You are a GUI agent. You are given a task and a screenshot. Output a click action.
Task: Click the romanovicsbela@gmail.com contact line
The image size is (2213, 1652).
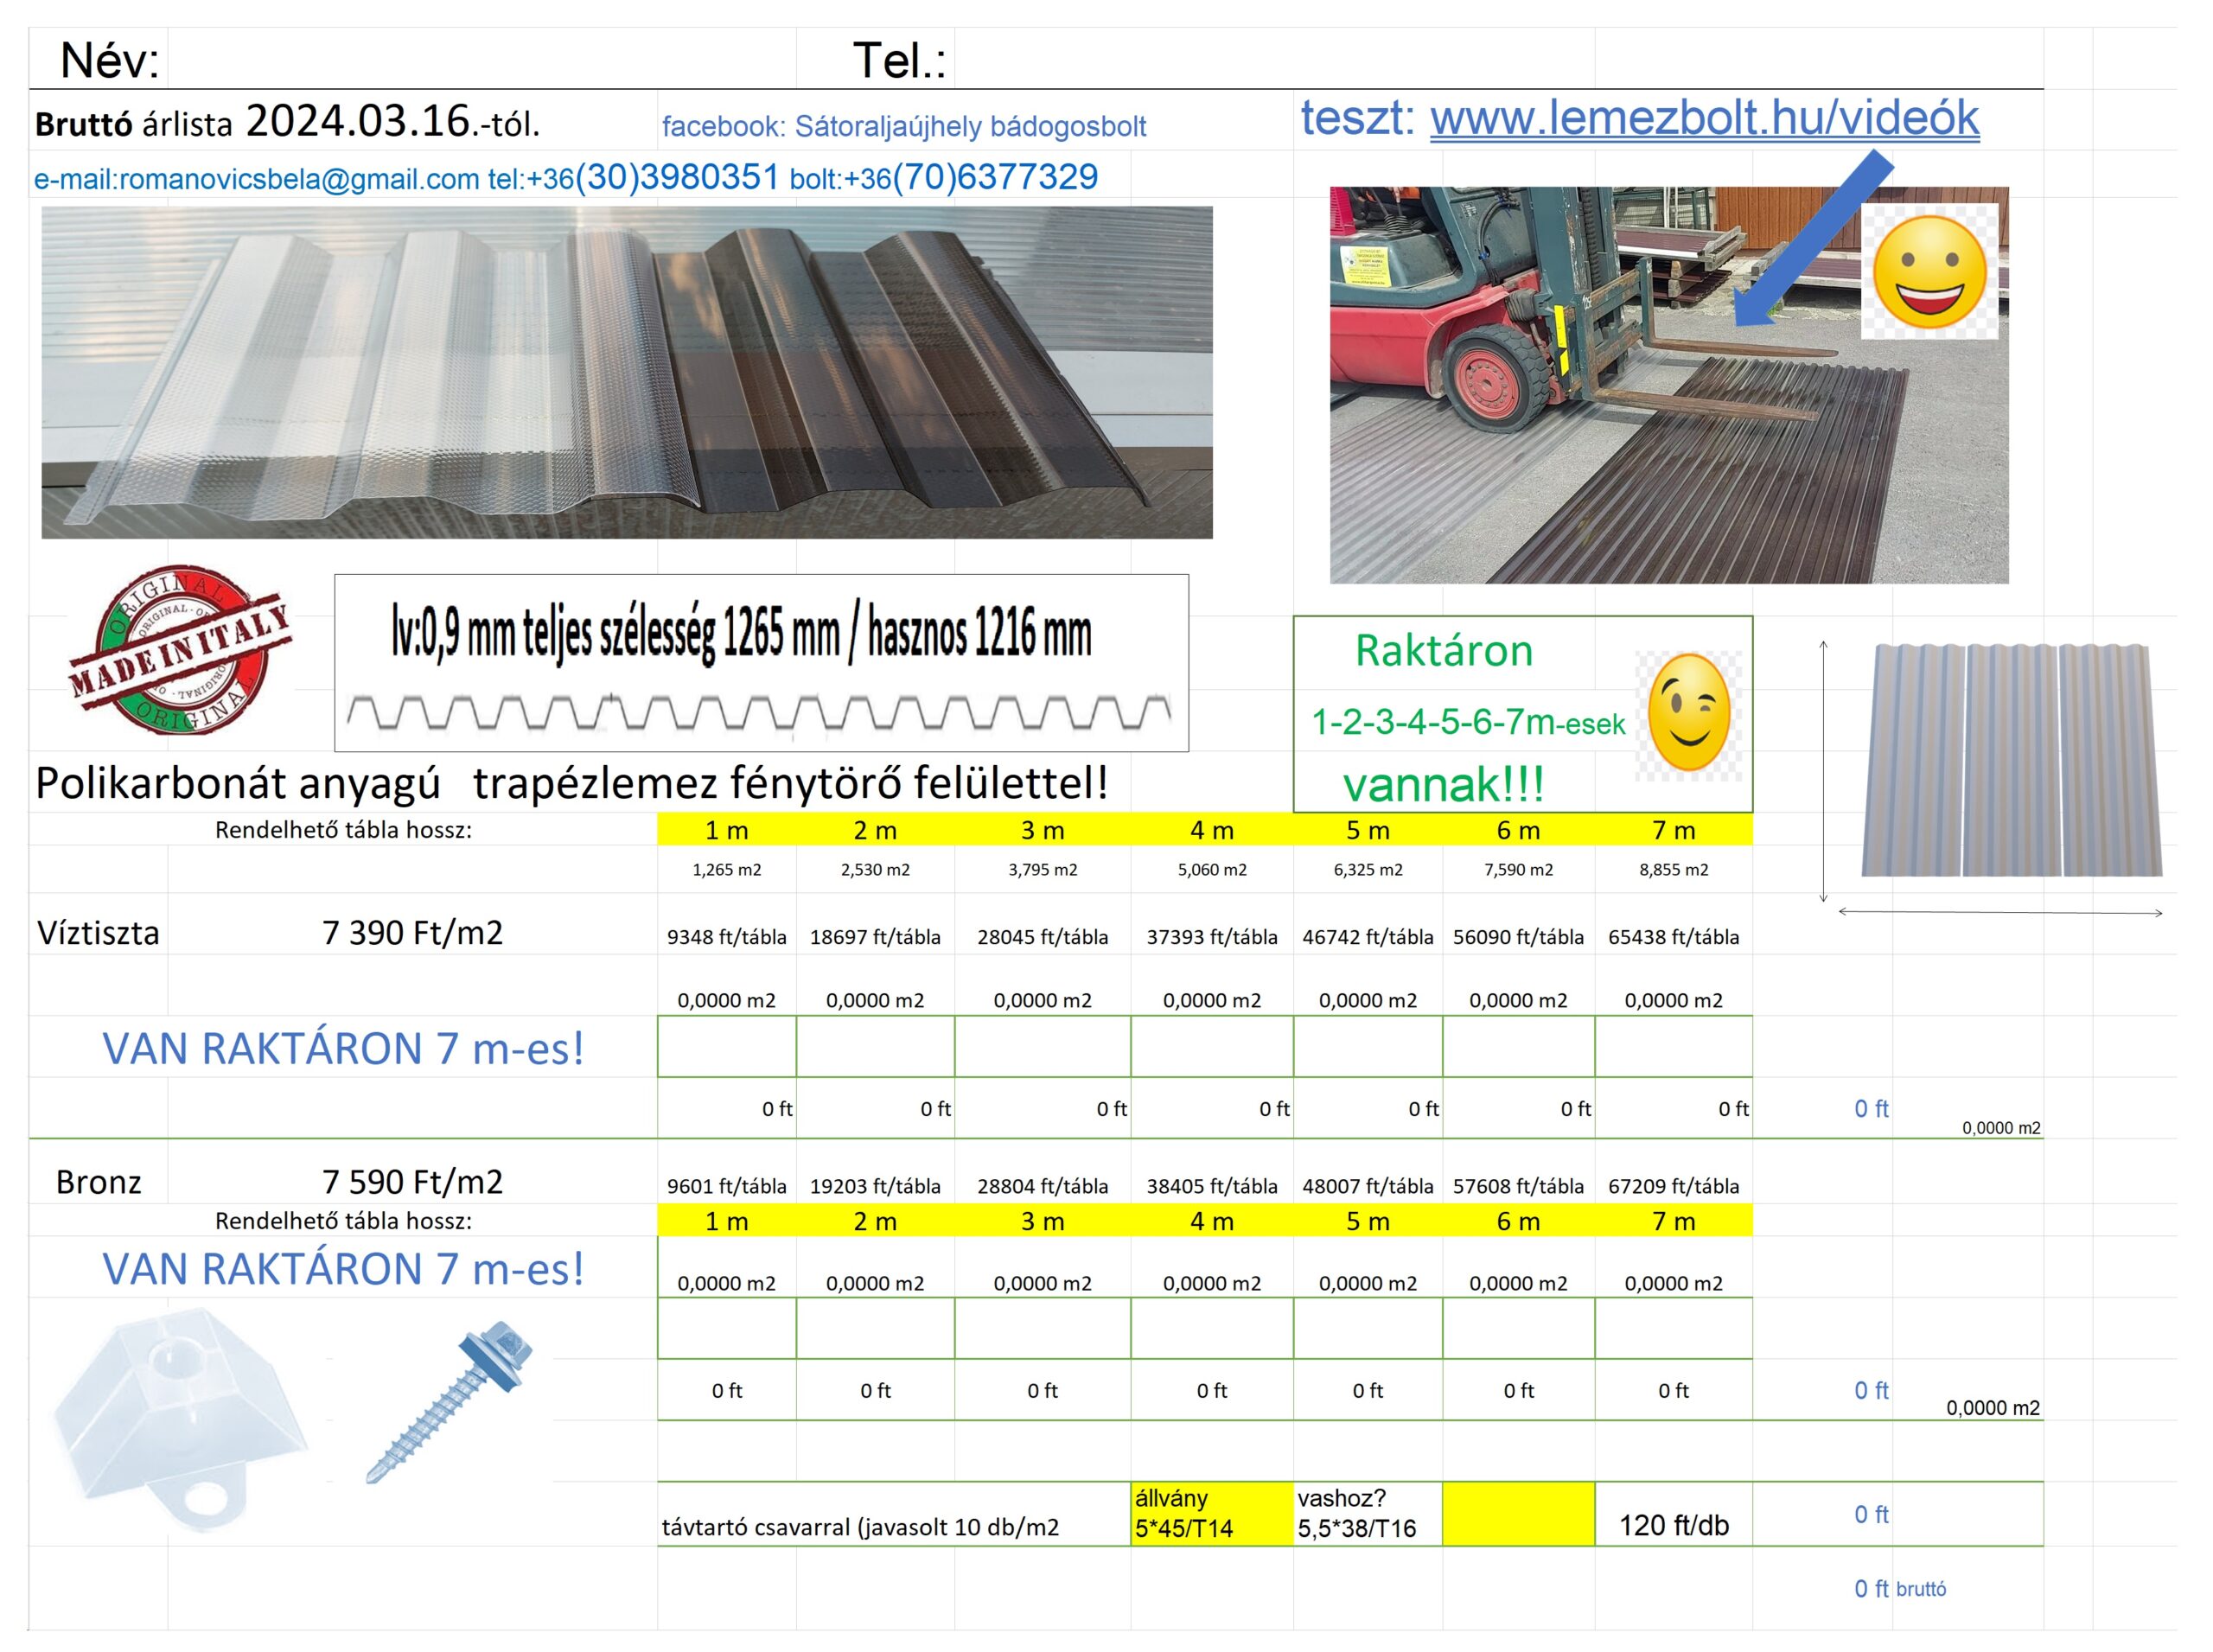(566, 178)
